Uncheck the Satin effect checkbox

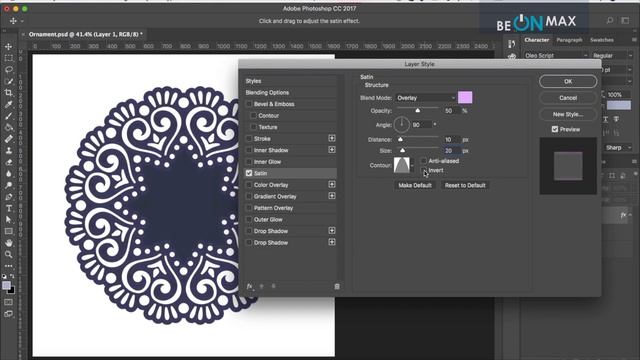tap(249, 173)
